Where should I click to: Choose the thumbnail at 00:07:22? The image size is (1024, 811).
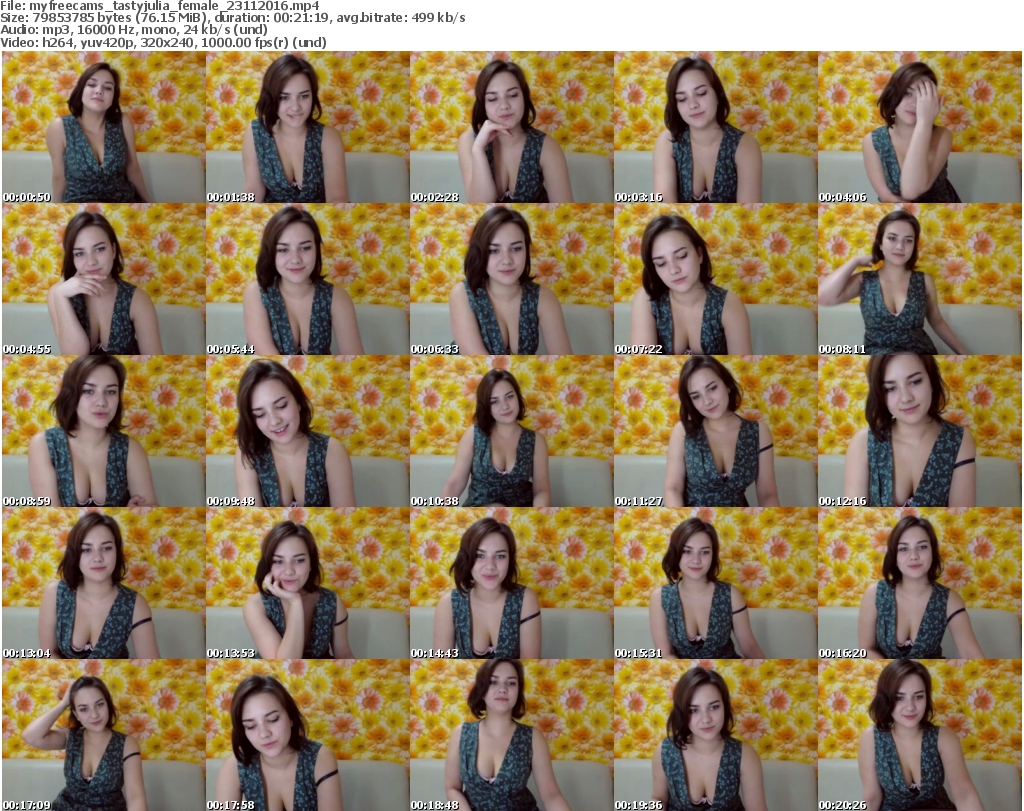716,279
